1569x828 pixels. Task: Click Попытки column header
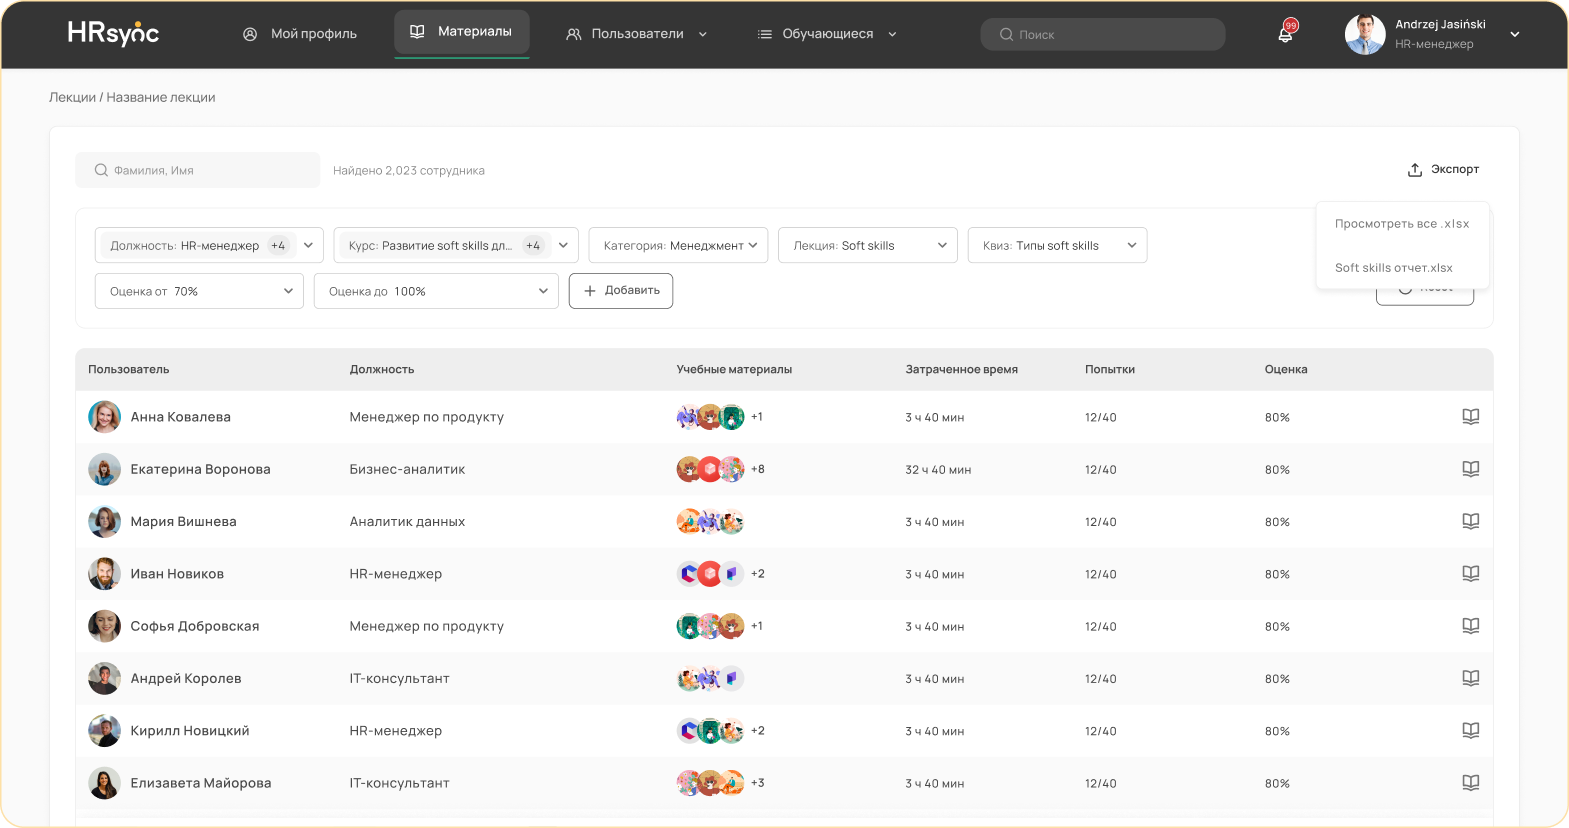click(1110, 369)
